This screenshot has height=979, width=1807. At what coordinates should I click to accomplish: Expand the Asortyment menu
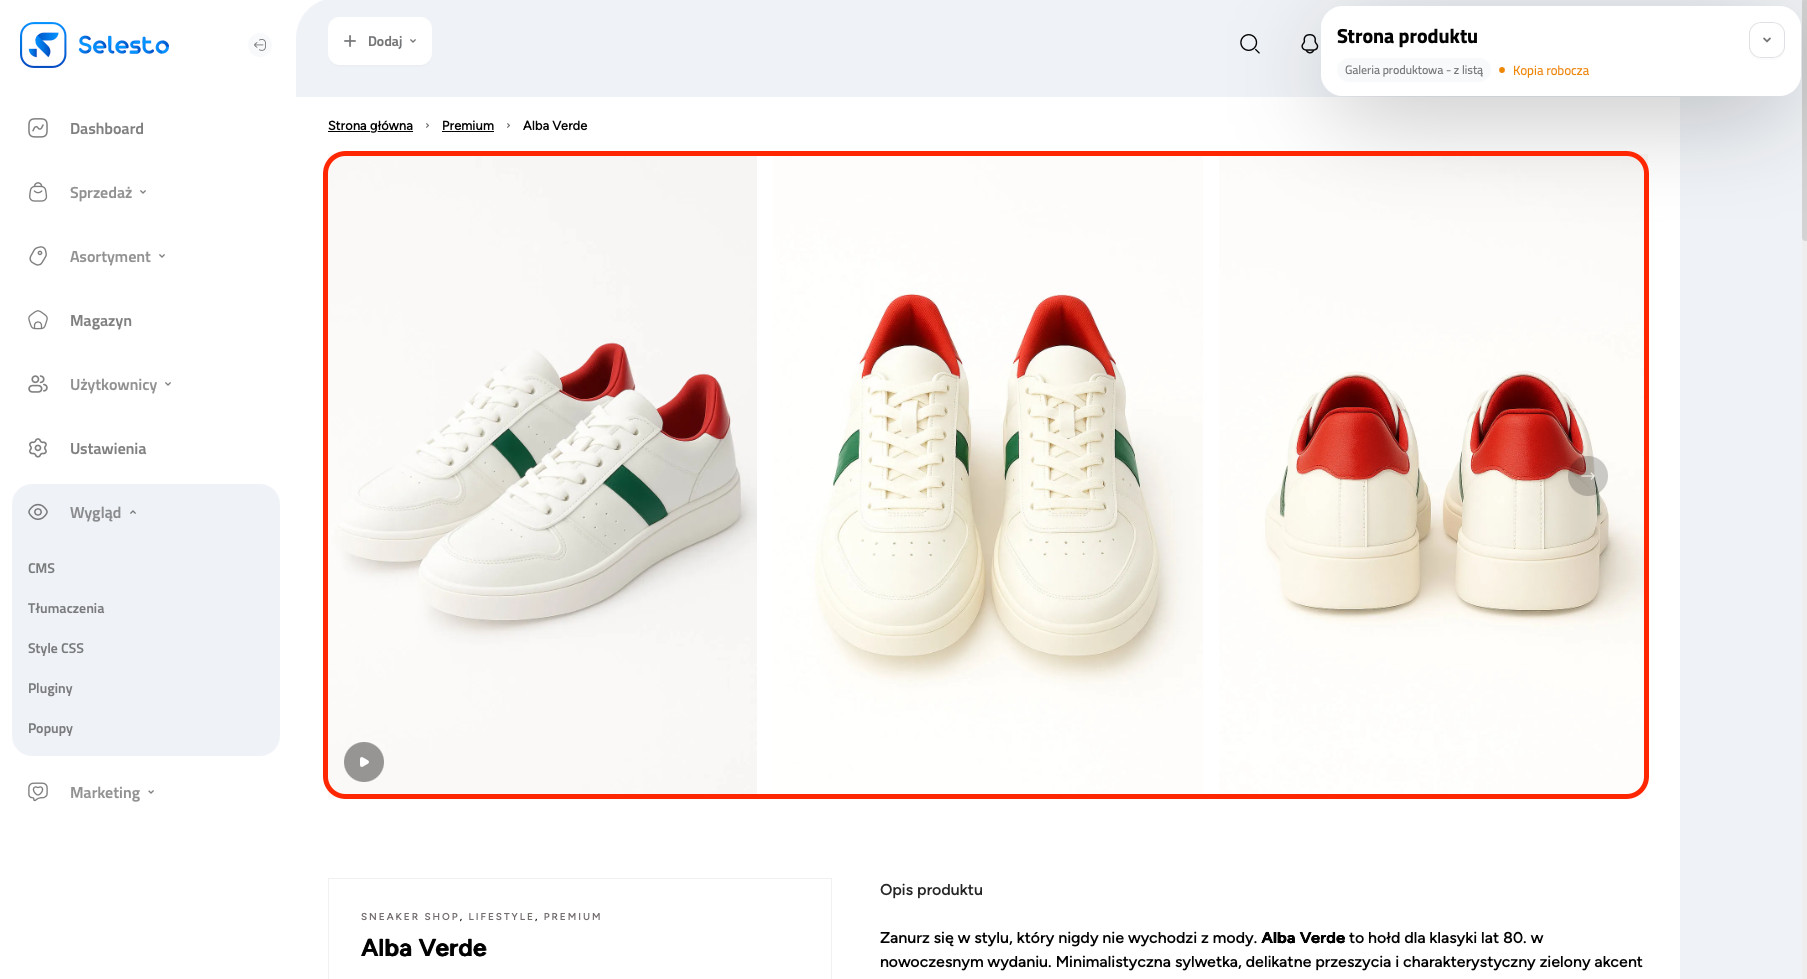pyautogui.click(x=117, y=257)
